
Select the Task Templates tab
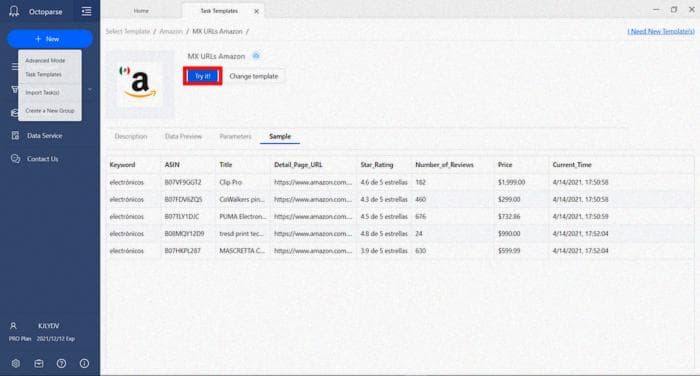219,11
